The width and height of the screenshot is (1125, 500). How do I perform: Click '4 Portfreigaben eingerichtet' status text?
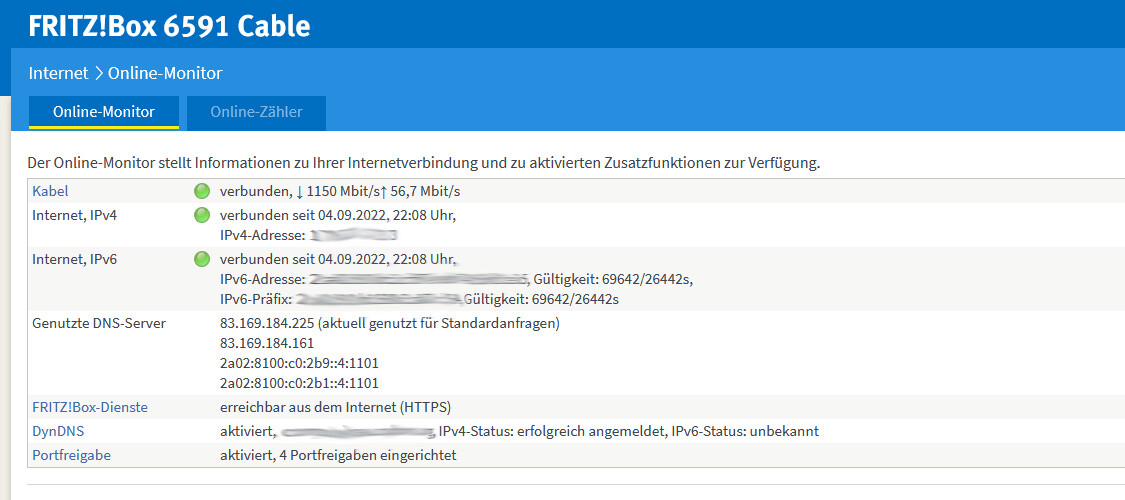pyautogui.click(x=368, y=455)
